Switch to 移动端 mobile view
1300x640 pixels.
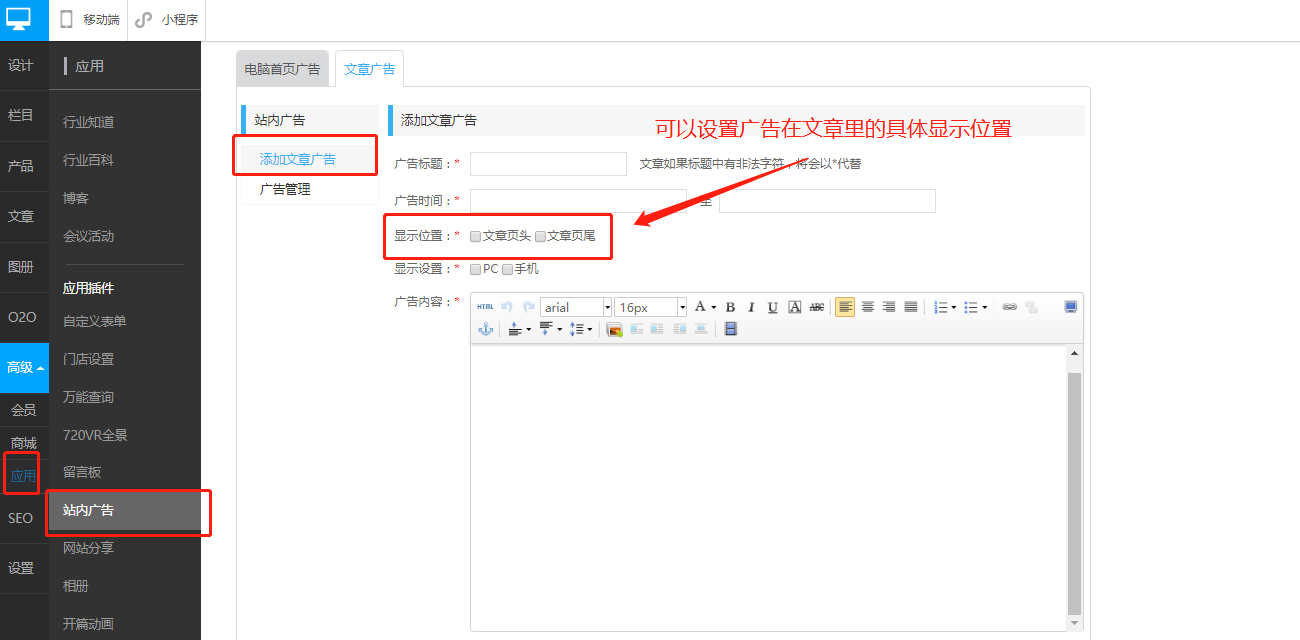89,20
